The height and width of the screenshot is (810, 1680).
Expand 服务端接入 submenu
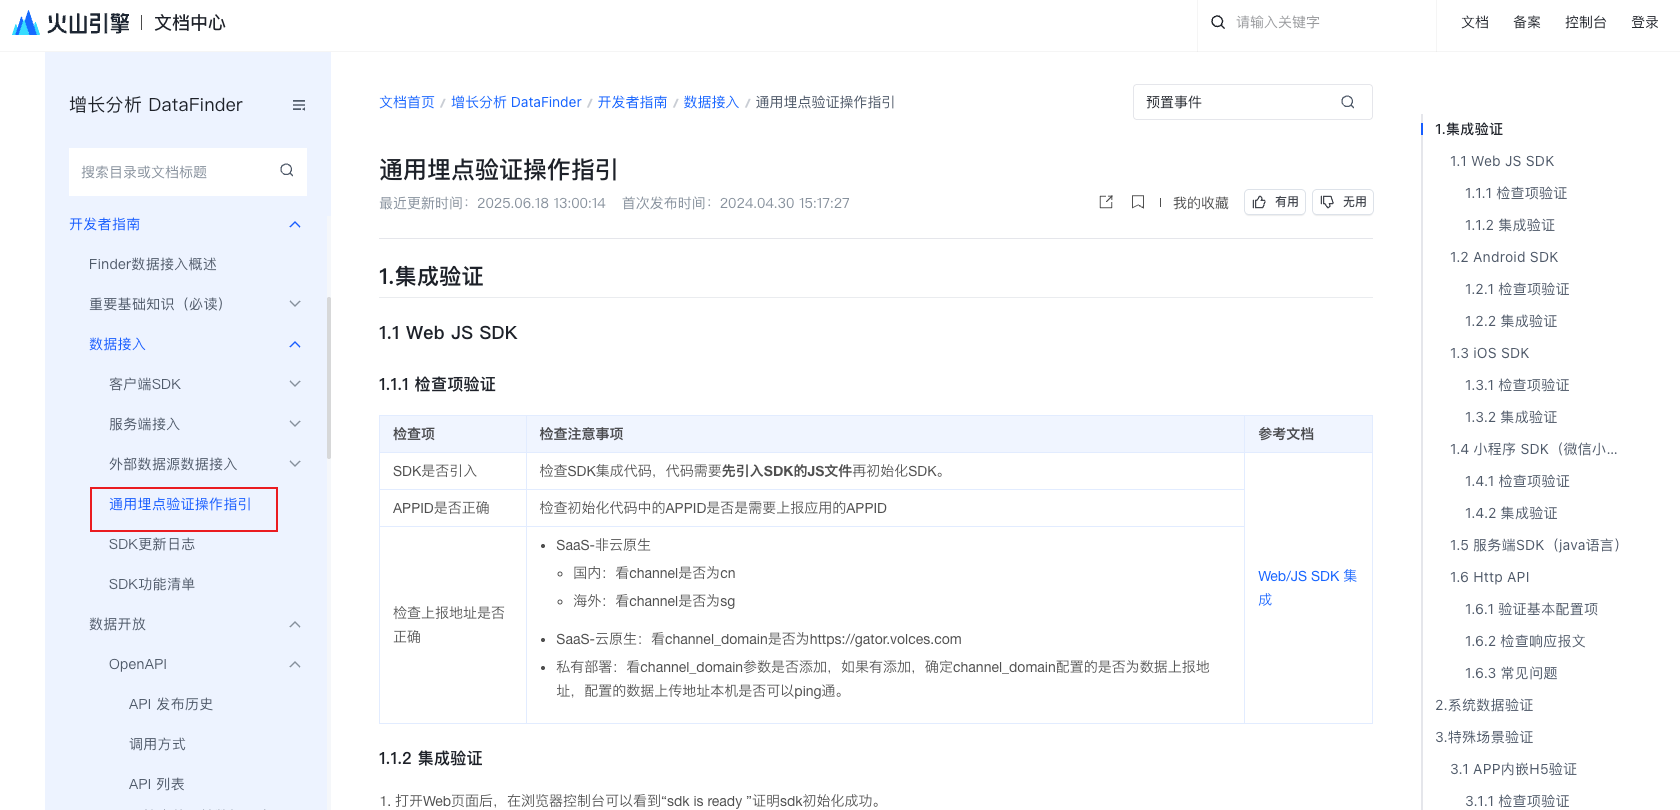(x=295, y=424)
